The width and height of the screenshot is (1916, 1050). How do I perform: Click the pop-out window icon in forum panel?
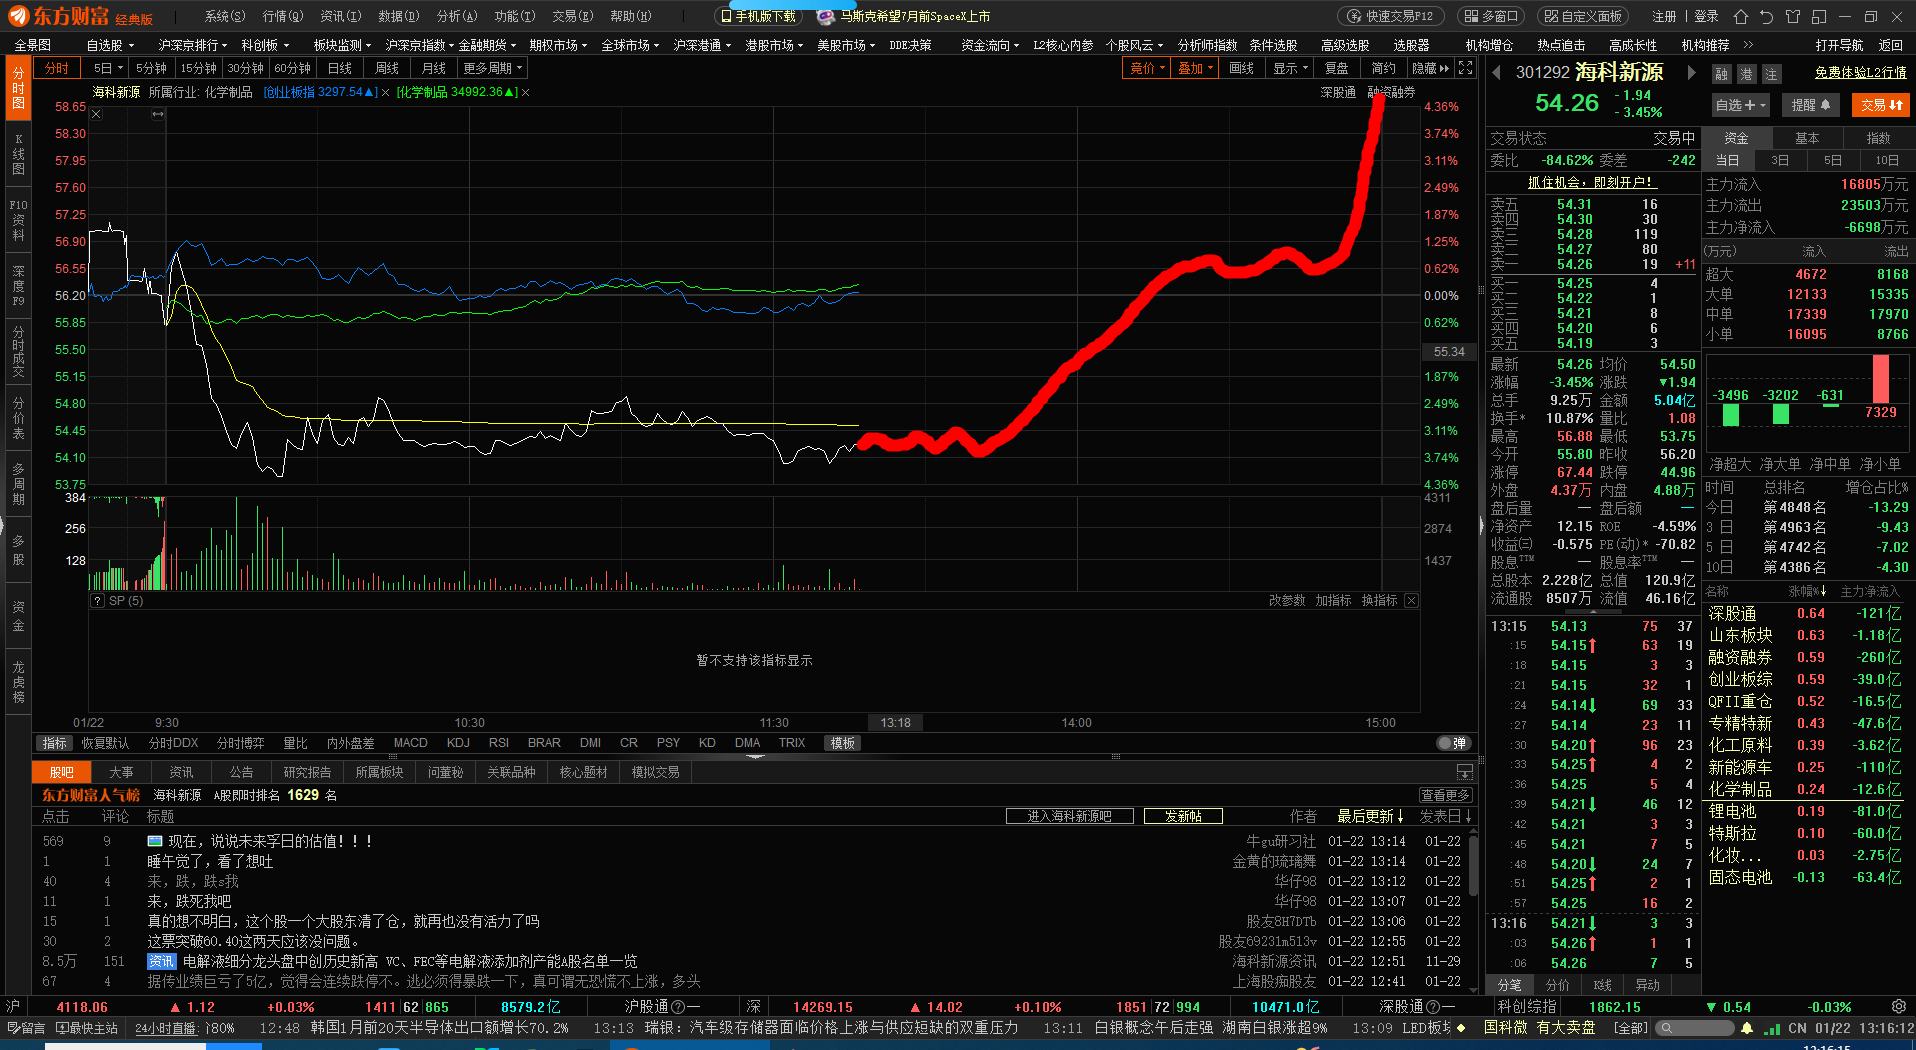pyautogui.click(x=1464, y=772)
